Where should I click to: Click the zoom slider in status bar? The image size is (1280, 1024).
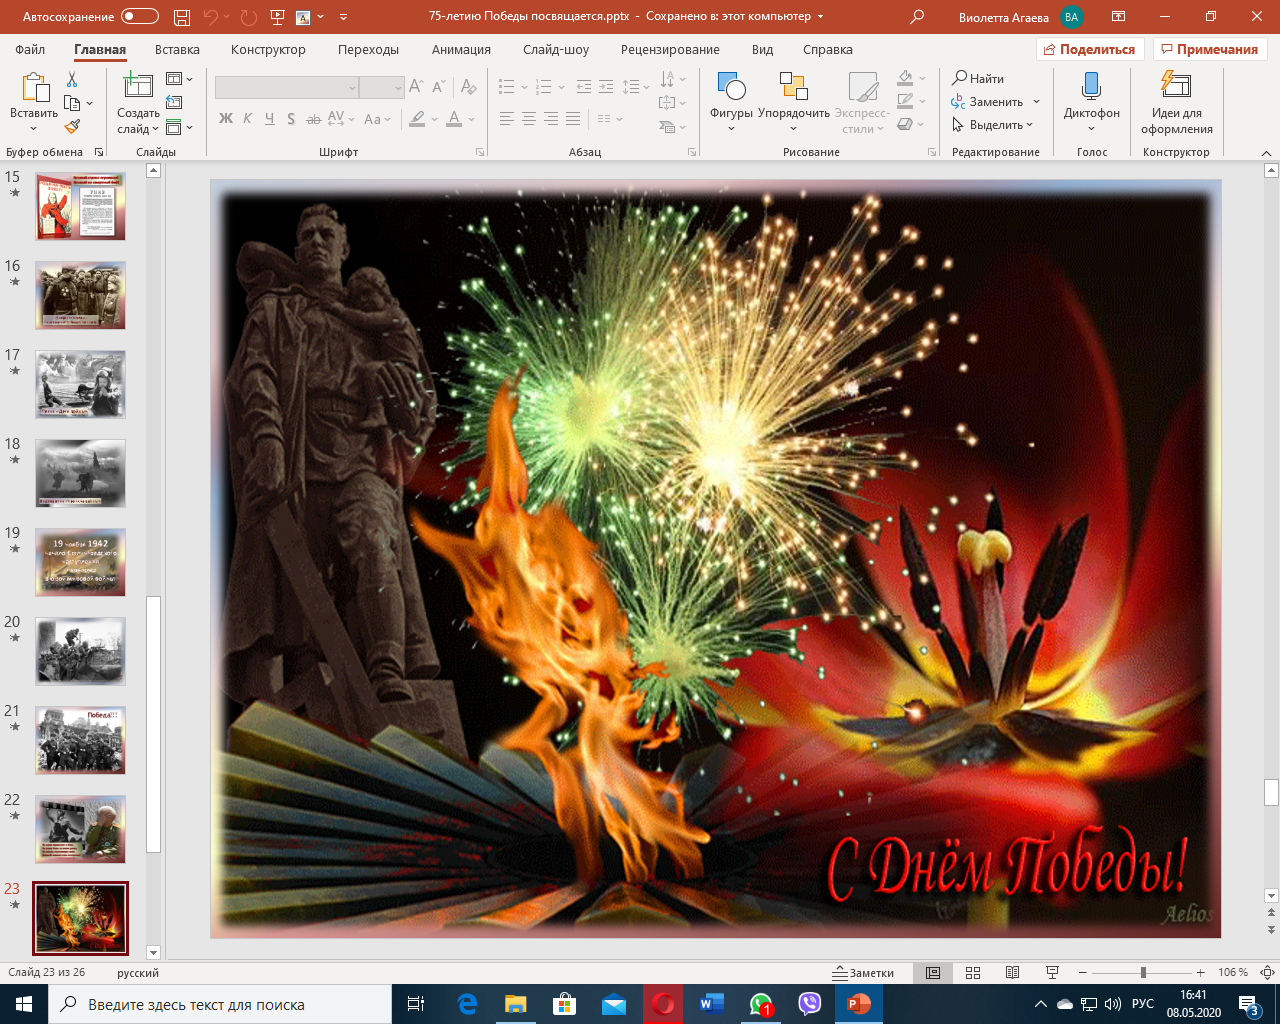tap(1143, 972)
